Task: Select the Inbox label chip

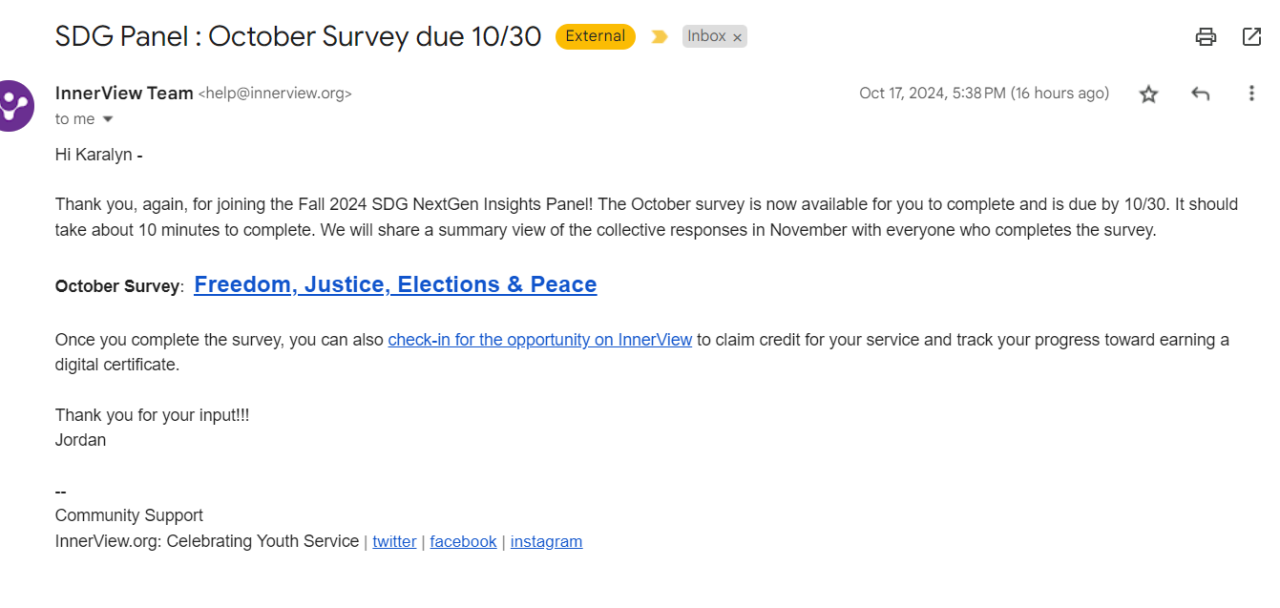Action: pos(706,37)
